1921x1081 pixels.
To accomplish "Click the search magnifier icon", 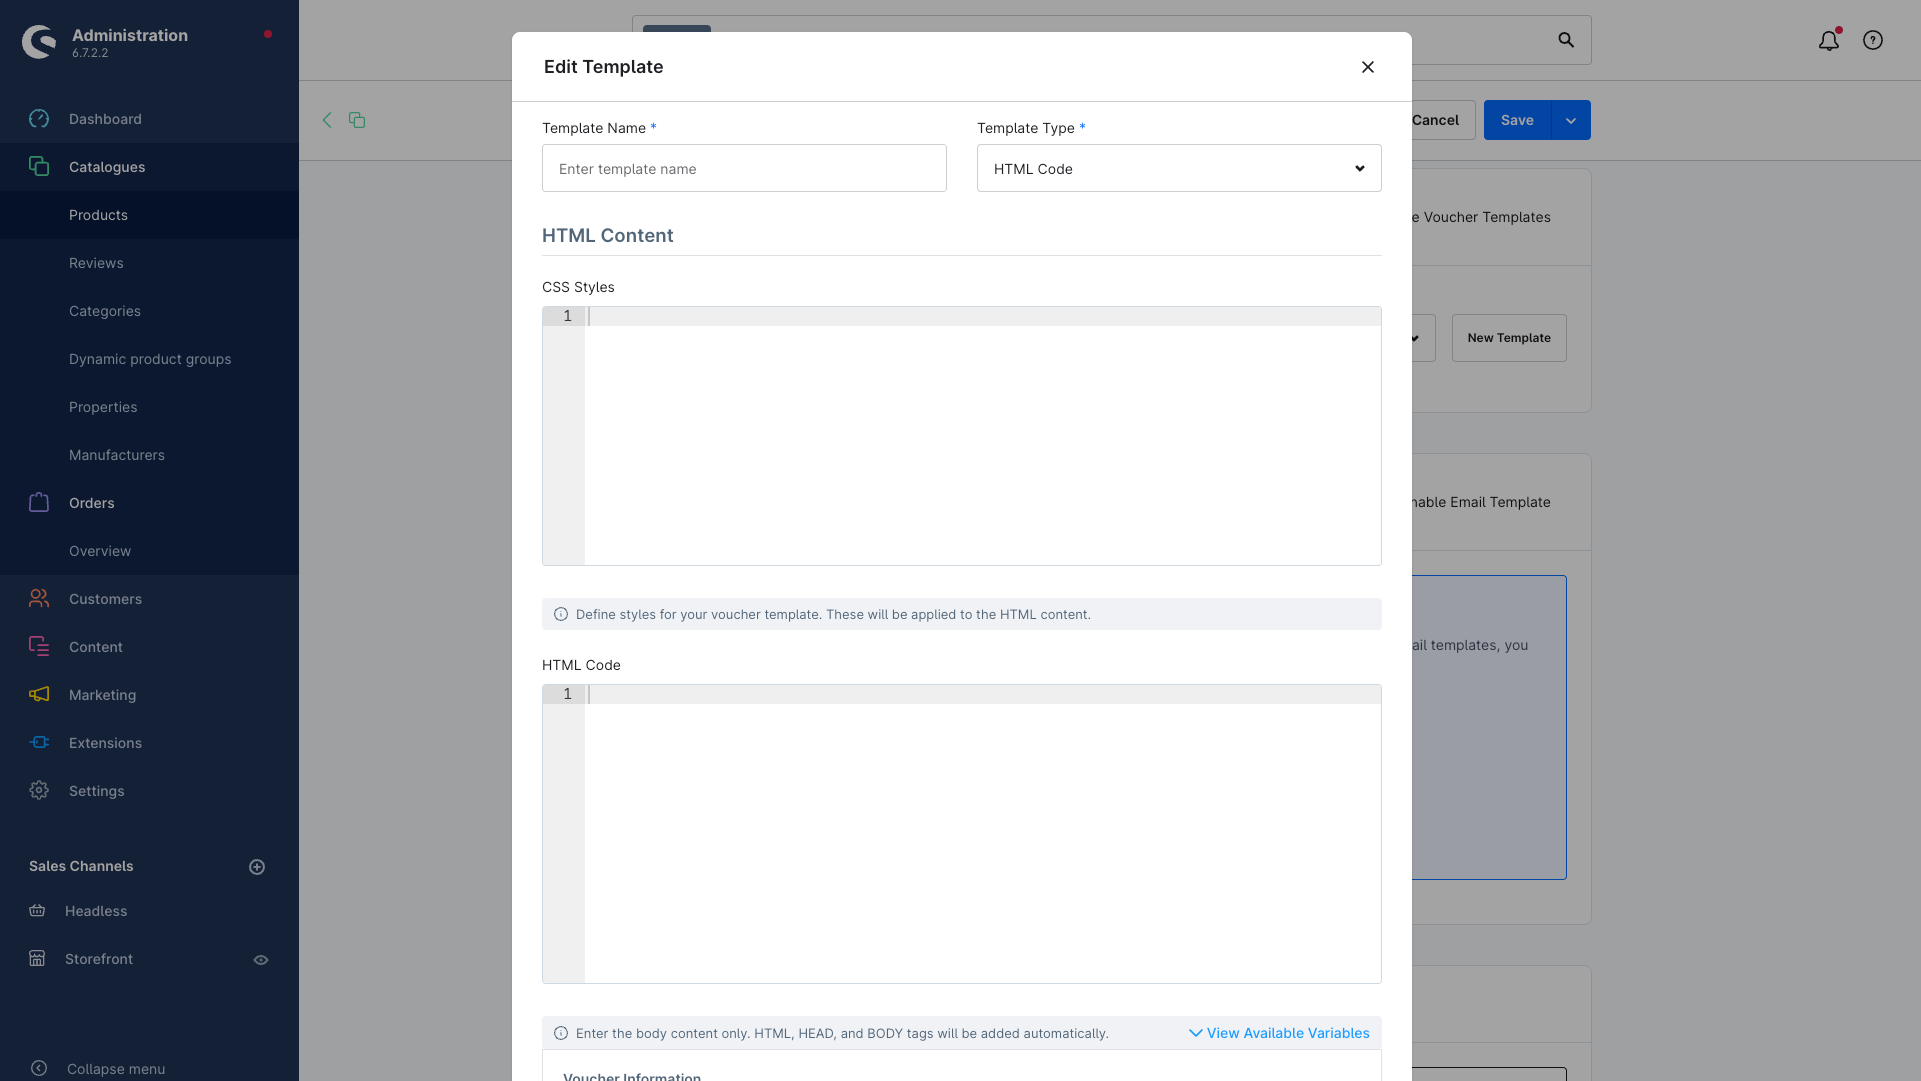I will (x=1566, y=40).
